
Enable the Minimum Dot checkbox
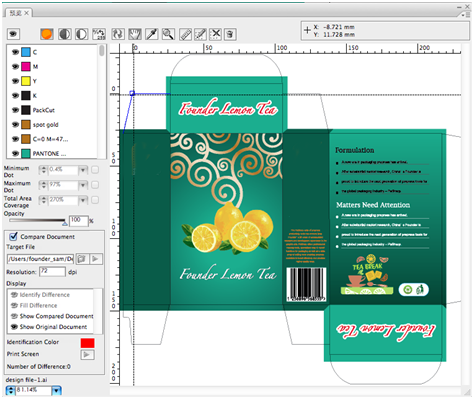(95, 170)
